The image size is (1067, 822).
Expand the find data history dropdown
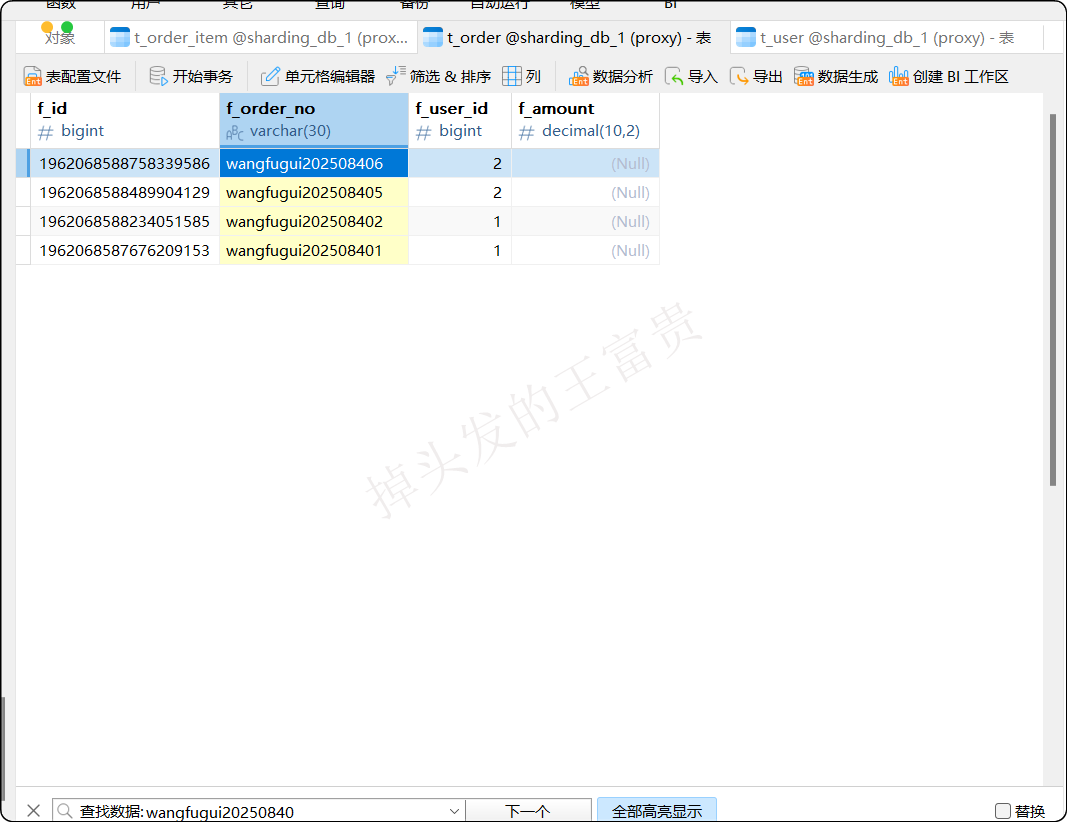point(455,810)
